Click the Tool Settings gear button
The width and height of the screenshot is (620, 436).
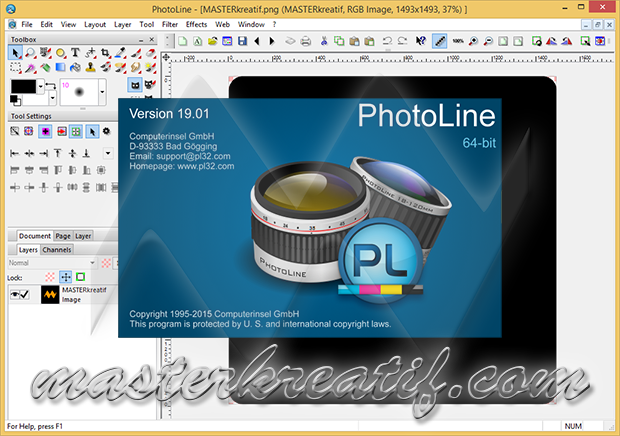[106, 131]
